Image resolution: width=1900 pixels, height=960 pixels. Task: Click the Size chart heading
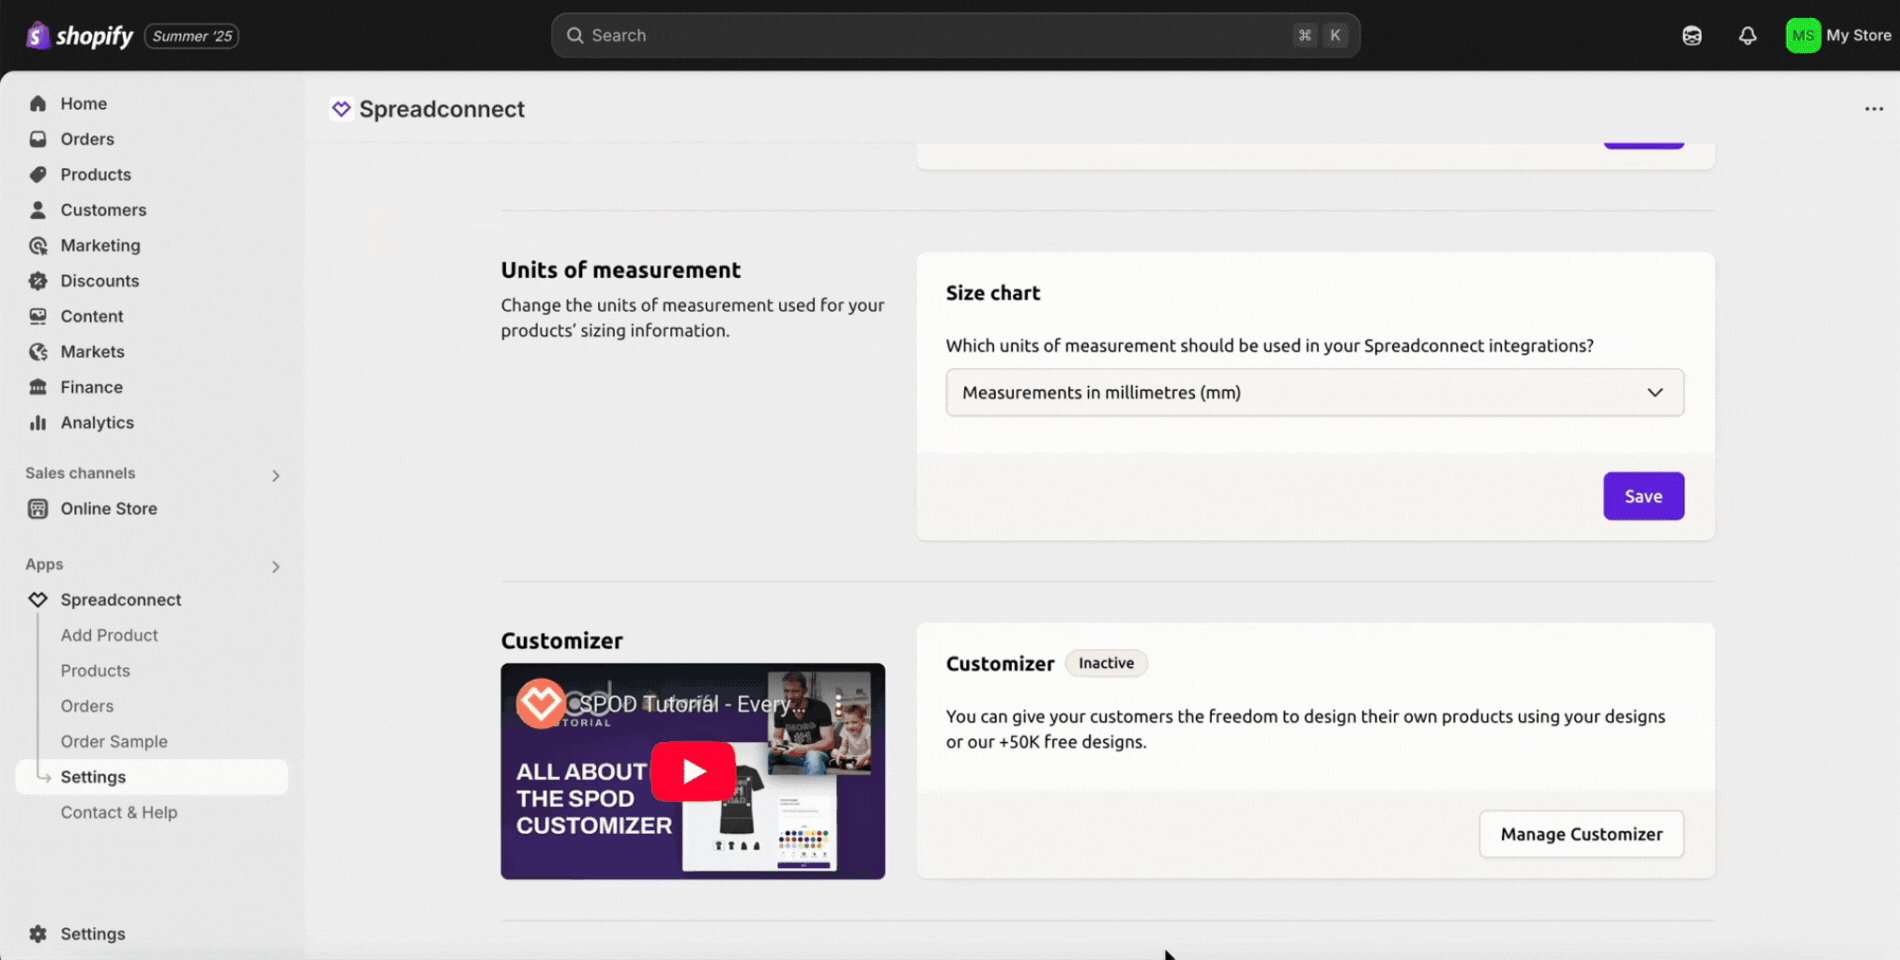(x=993, y=293)
